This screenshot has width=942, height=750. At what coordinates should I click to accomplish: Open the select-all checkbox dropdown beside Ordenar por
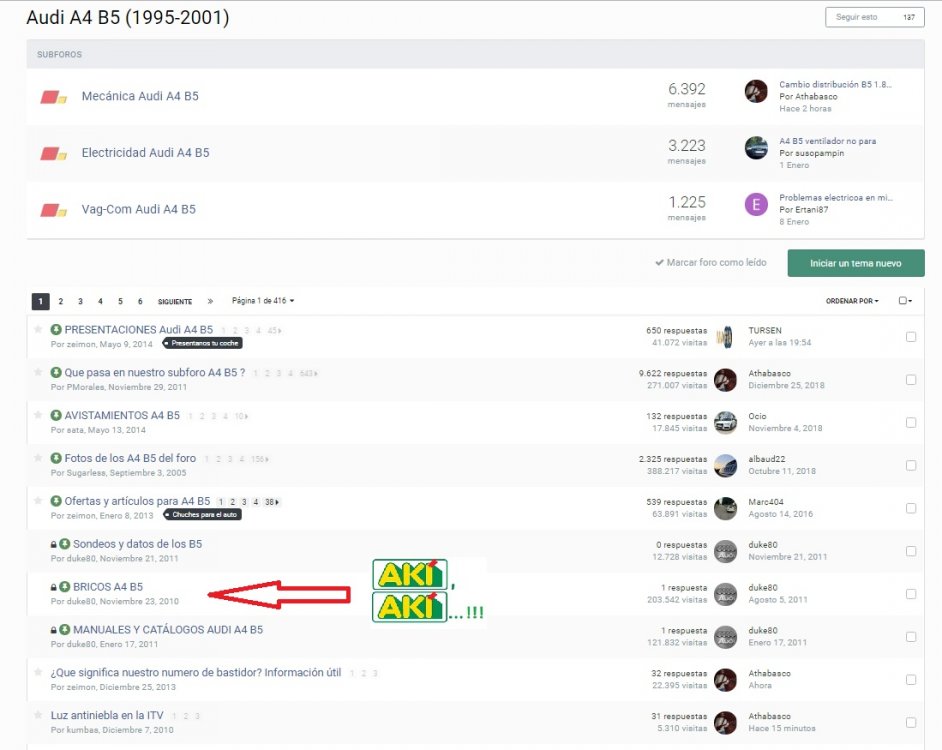click(x=905, y=300)
